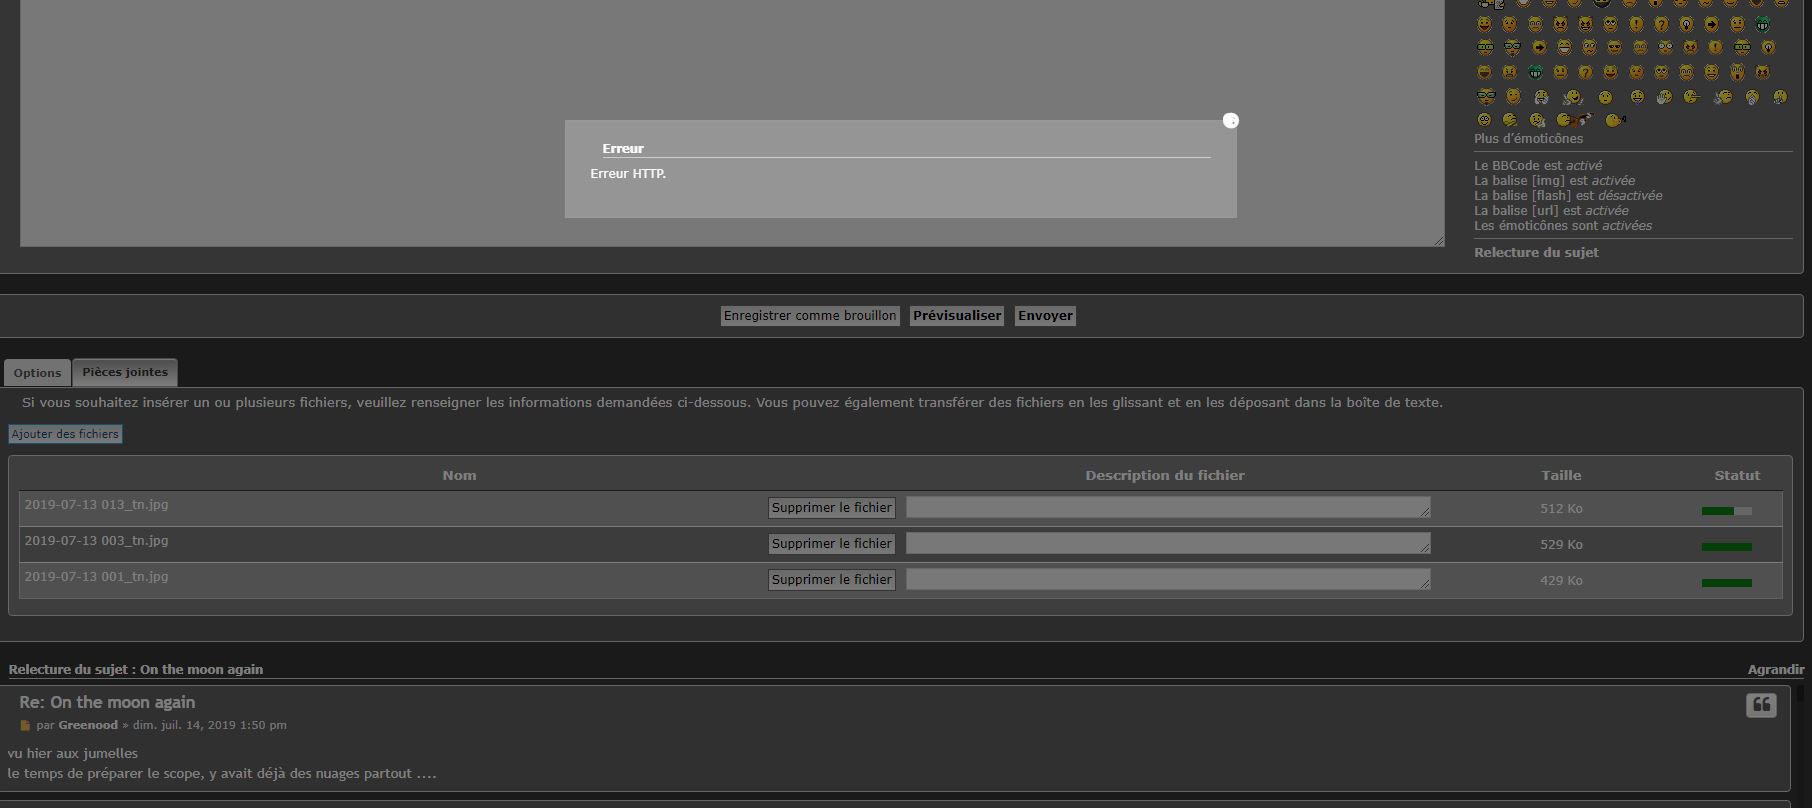Image resolution: width=1812 pixels, height=808 pixels.
Task: Click 'La balise [url] est activée' text
Action: [x=1551, y=211]
